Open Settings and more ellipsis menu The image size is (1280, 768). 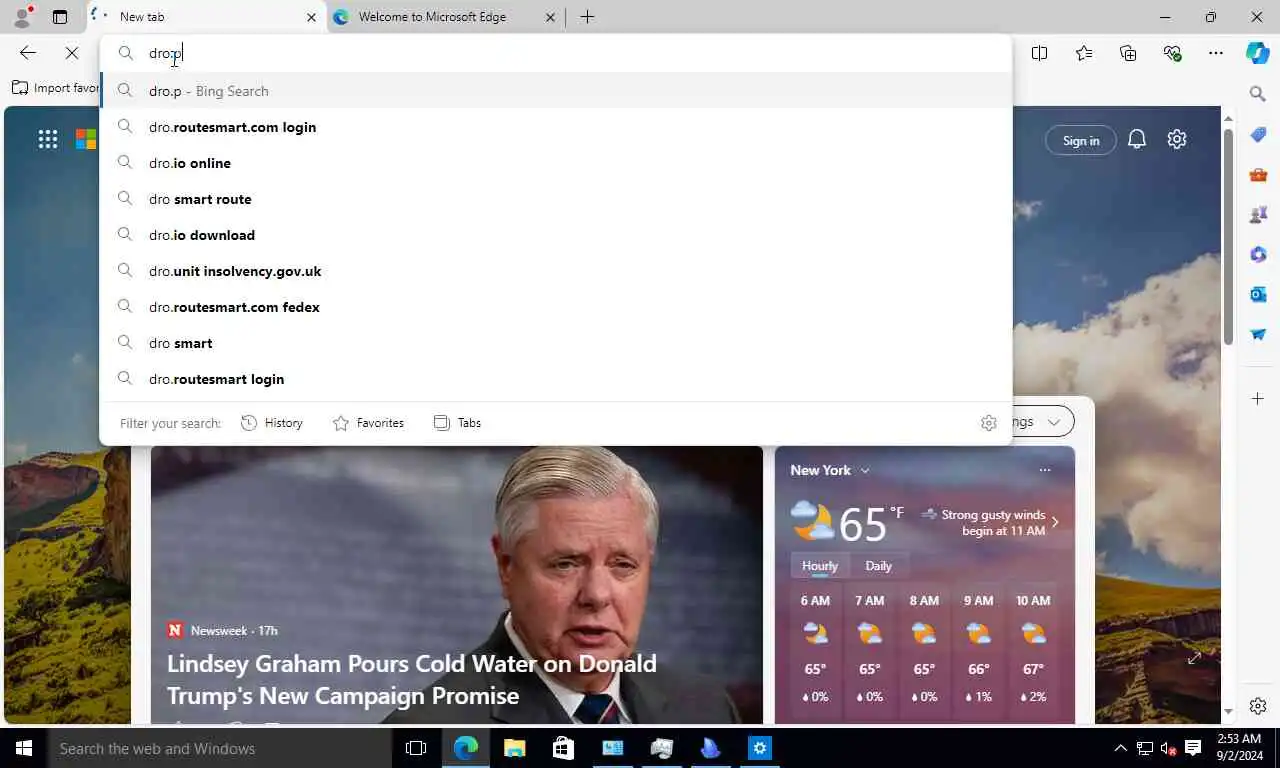[x=1216, y=53]
